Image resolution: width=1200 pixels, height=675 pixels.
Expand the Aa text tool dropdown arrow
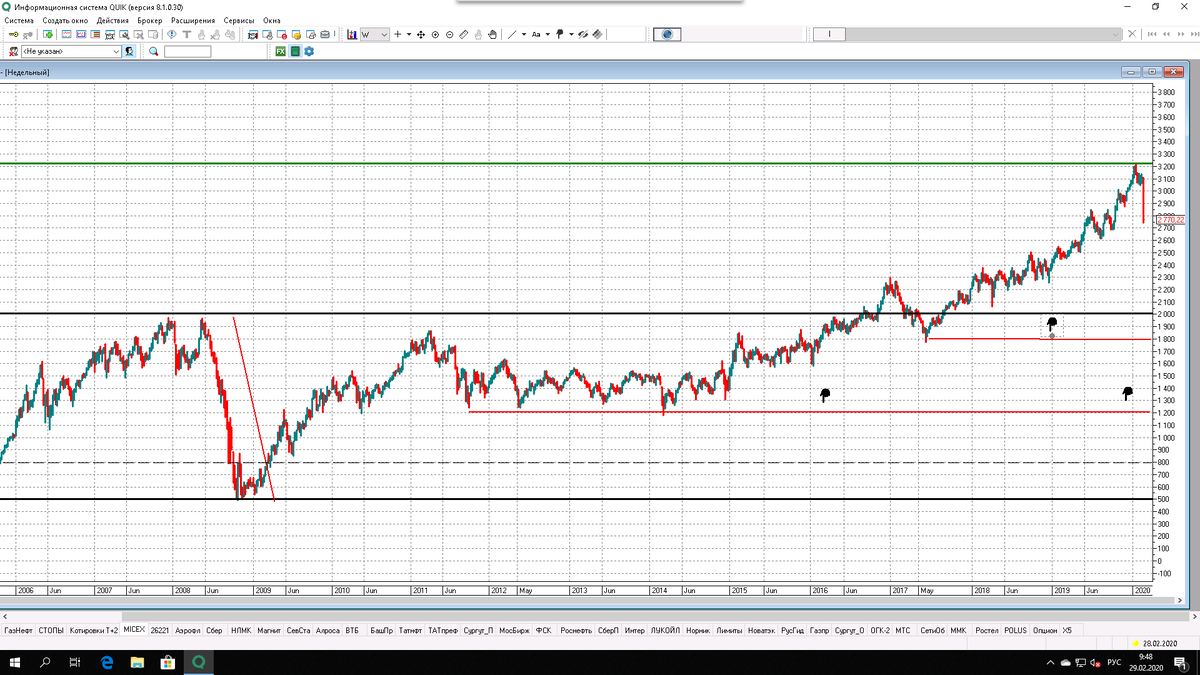(547, 34)
